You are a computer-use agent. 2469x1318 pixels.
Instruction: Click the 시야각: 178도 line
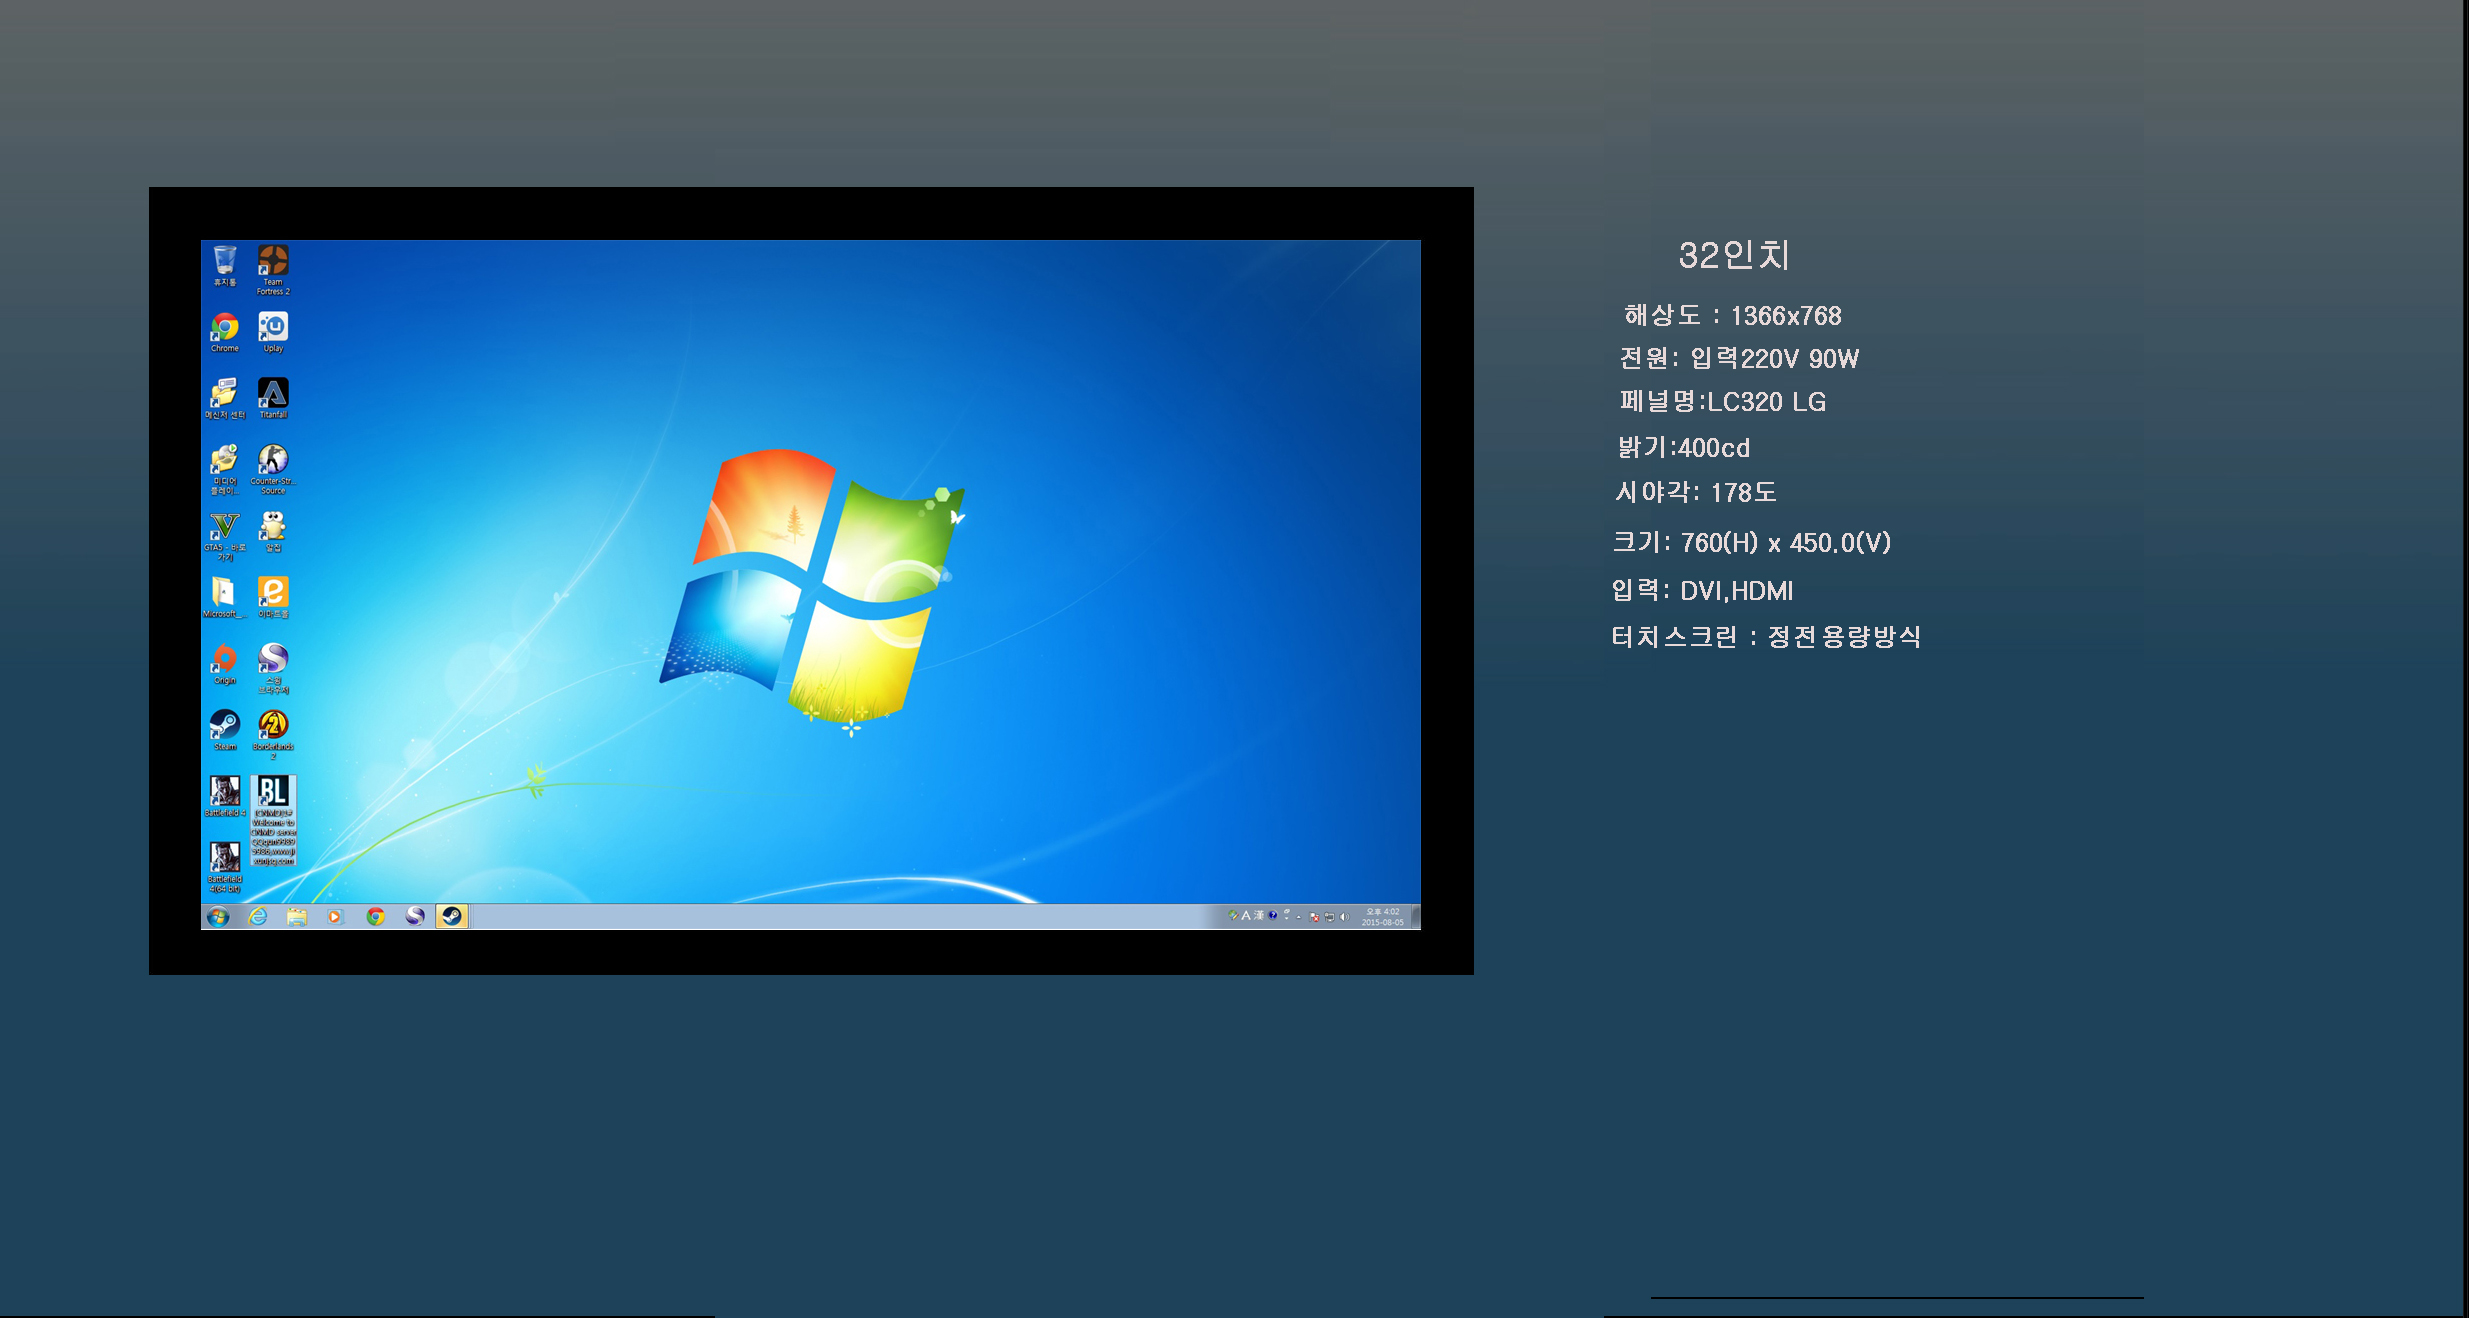click(1696, 492)
